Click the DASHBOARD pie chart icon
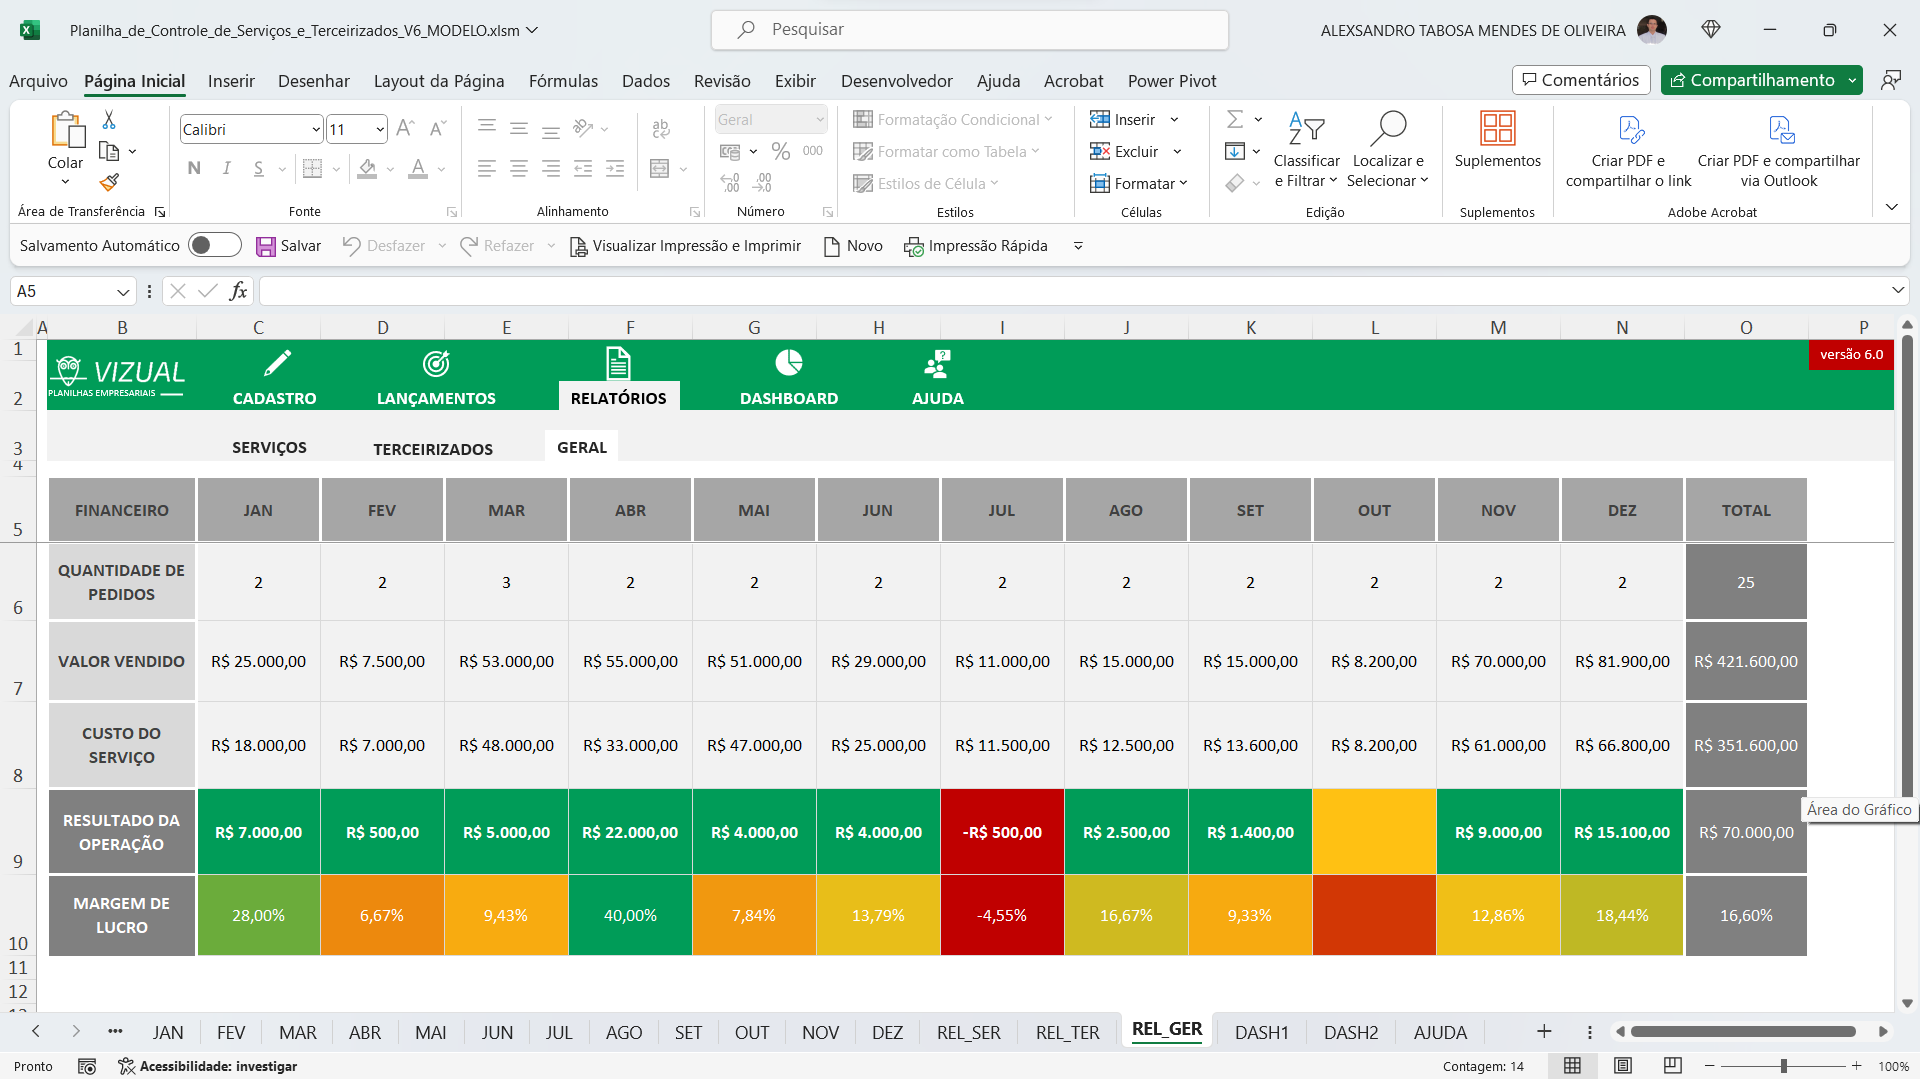 pyautogui.click(x=788, y=363)
